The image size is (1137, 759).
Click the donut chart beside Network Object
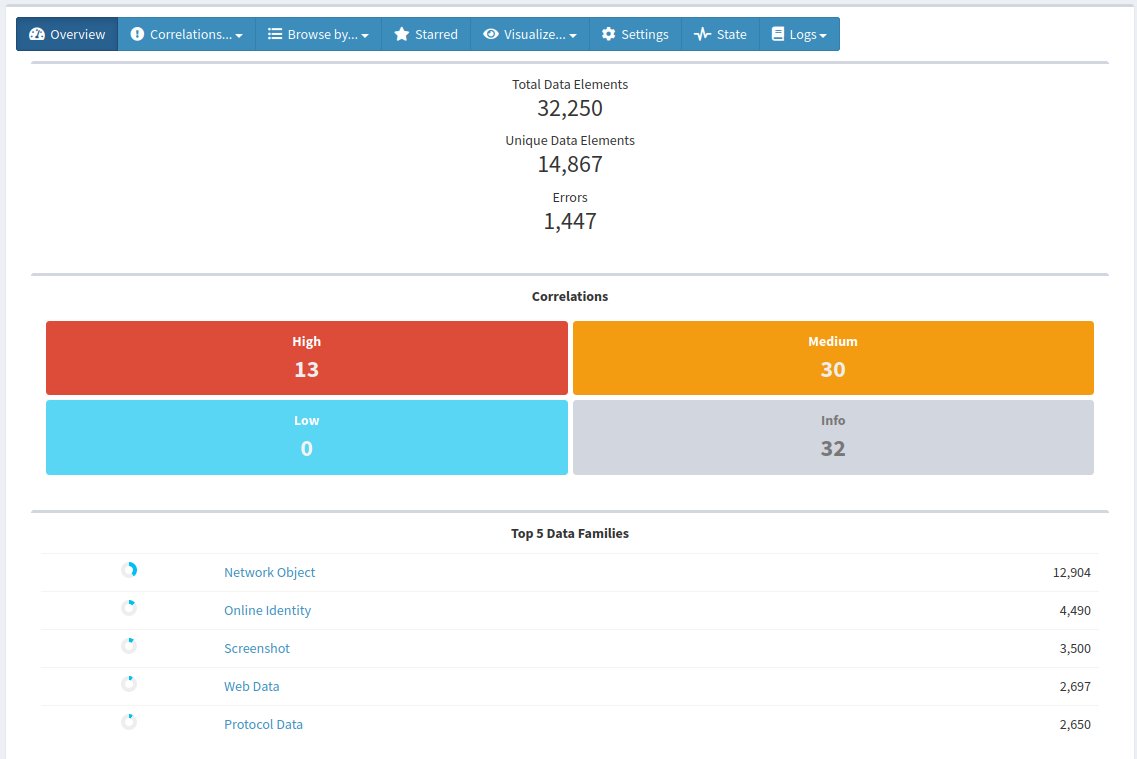(x=129, y=570)
